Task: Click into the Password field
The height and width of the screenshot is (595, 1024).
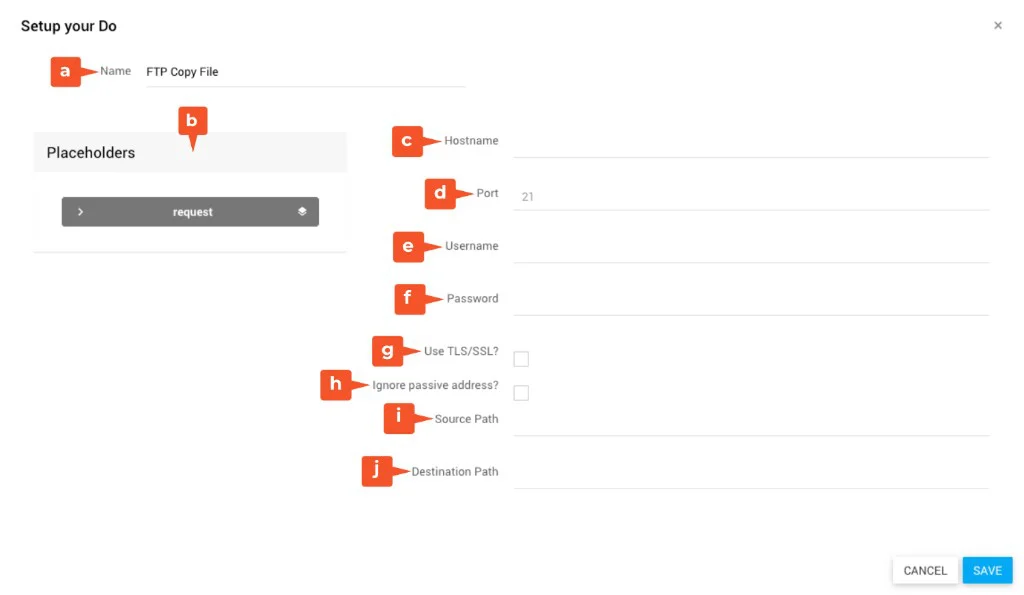Action: [x=750, y=300]
